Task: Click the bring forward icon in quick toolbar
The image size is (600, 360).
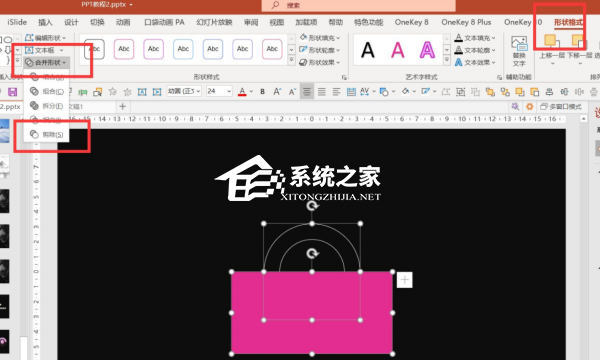Action: click(520, 92)
